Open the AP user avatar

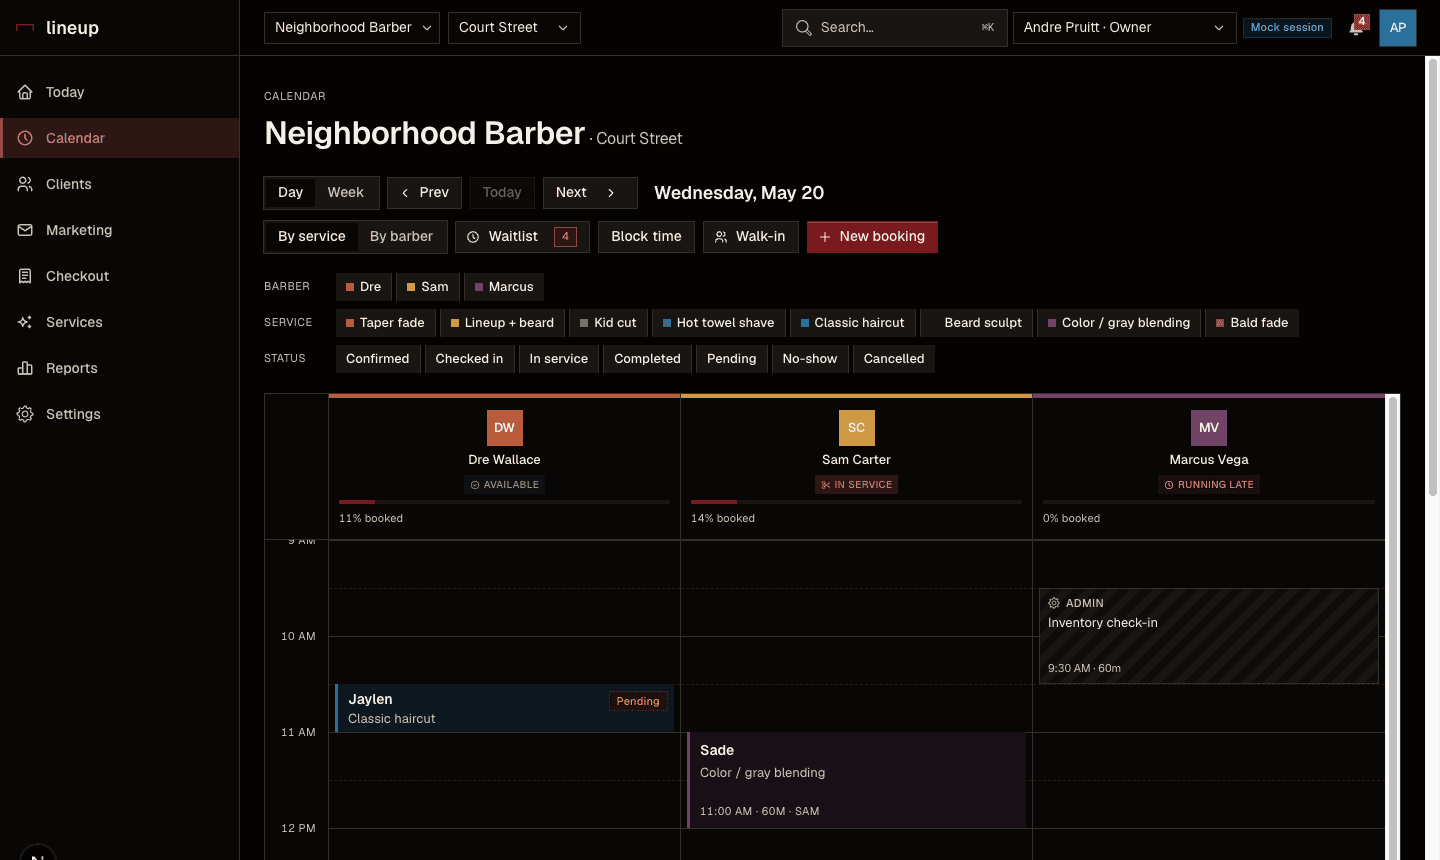(1398, 28)
